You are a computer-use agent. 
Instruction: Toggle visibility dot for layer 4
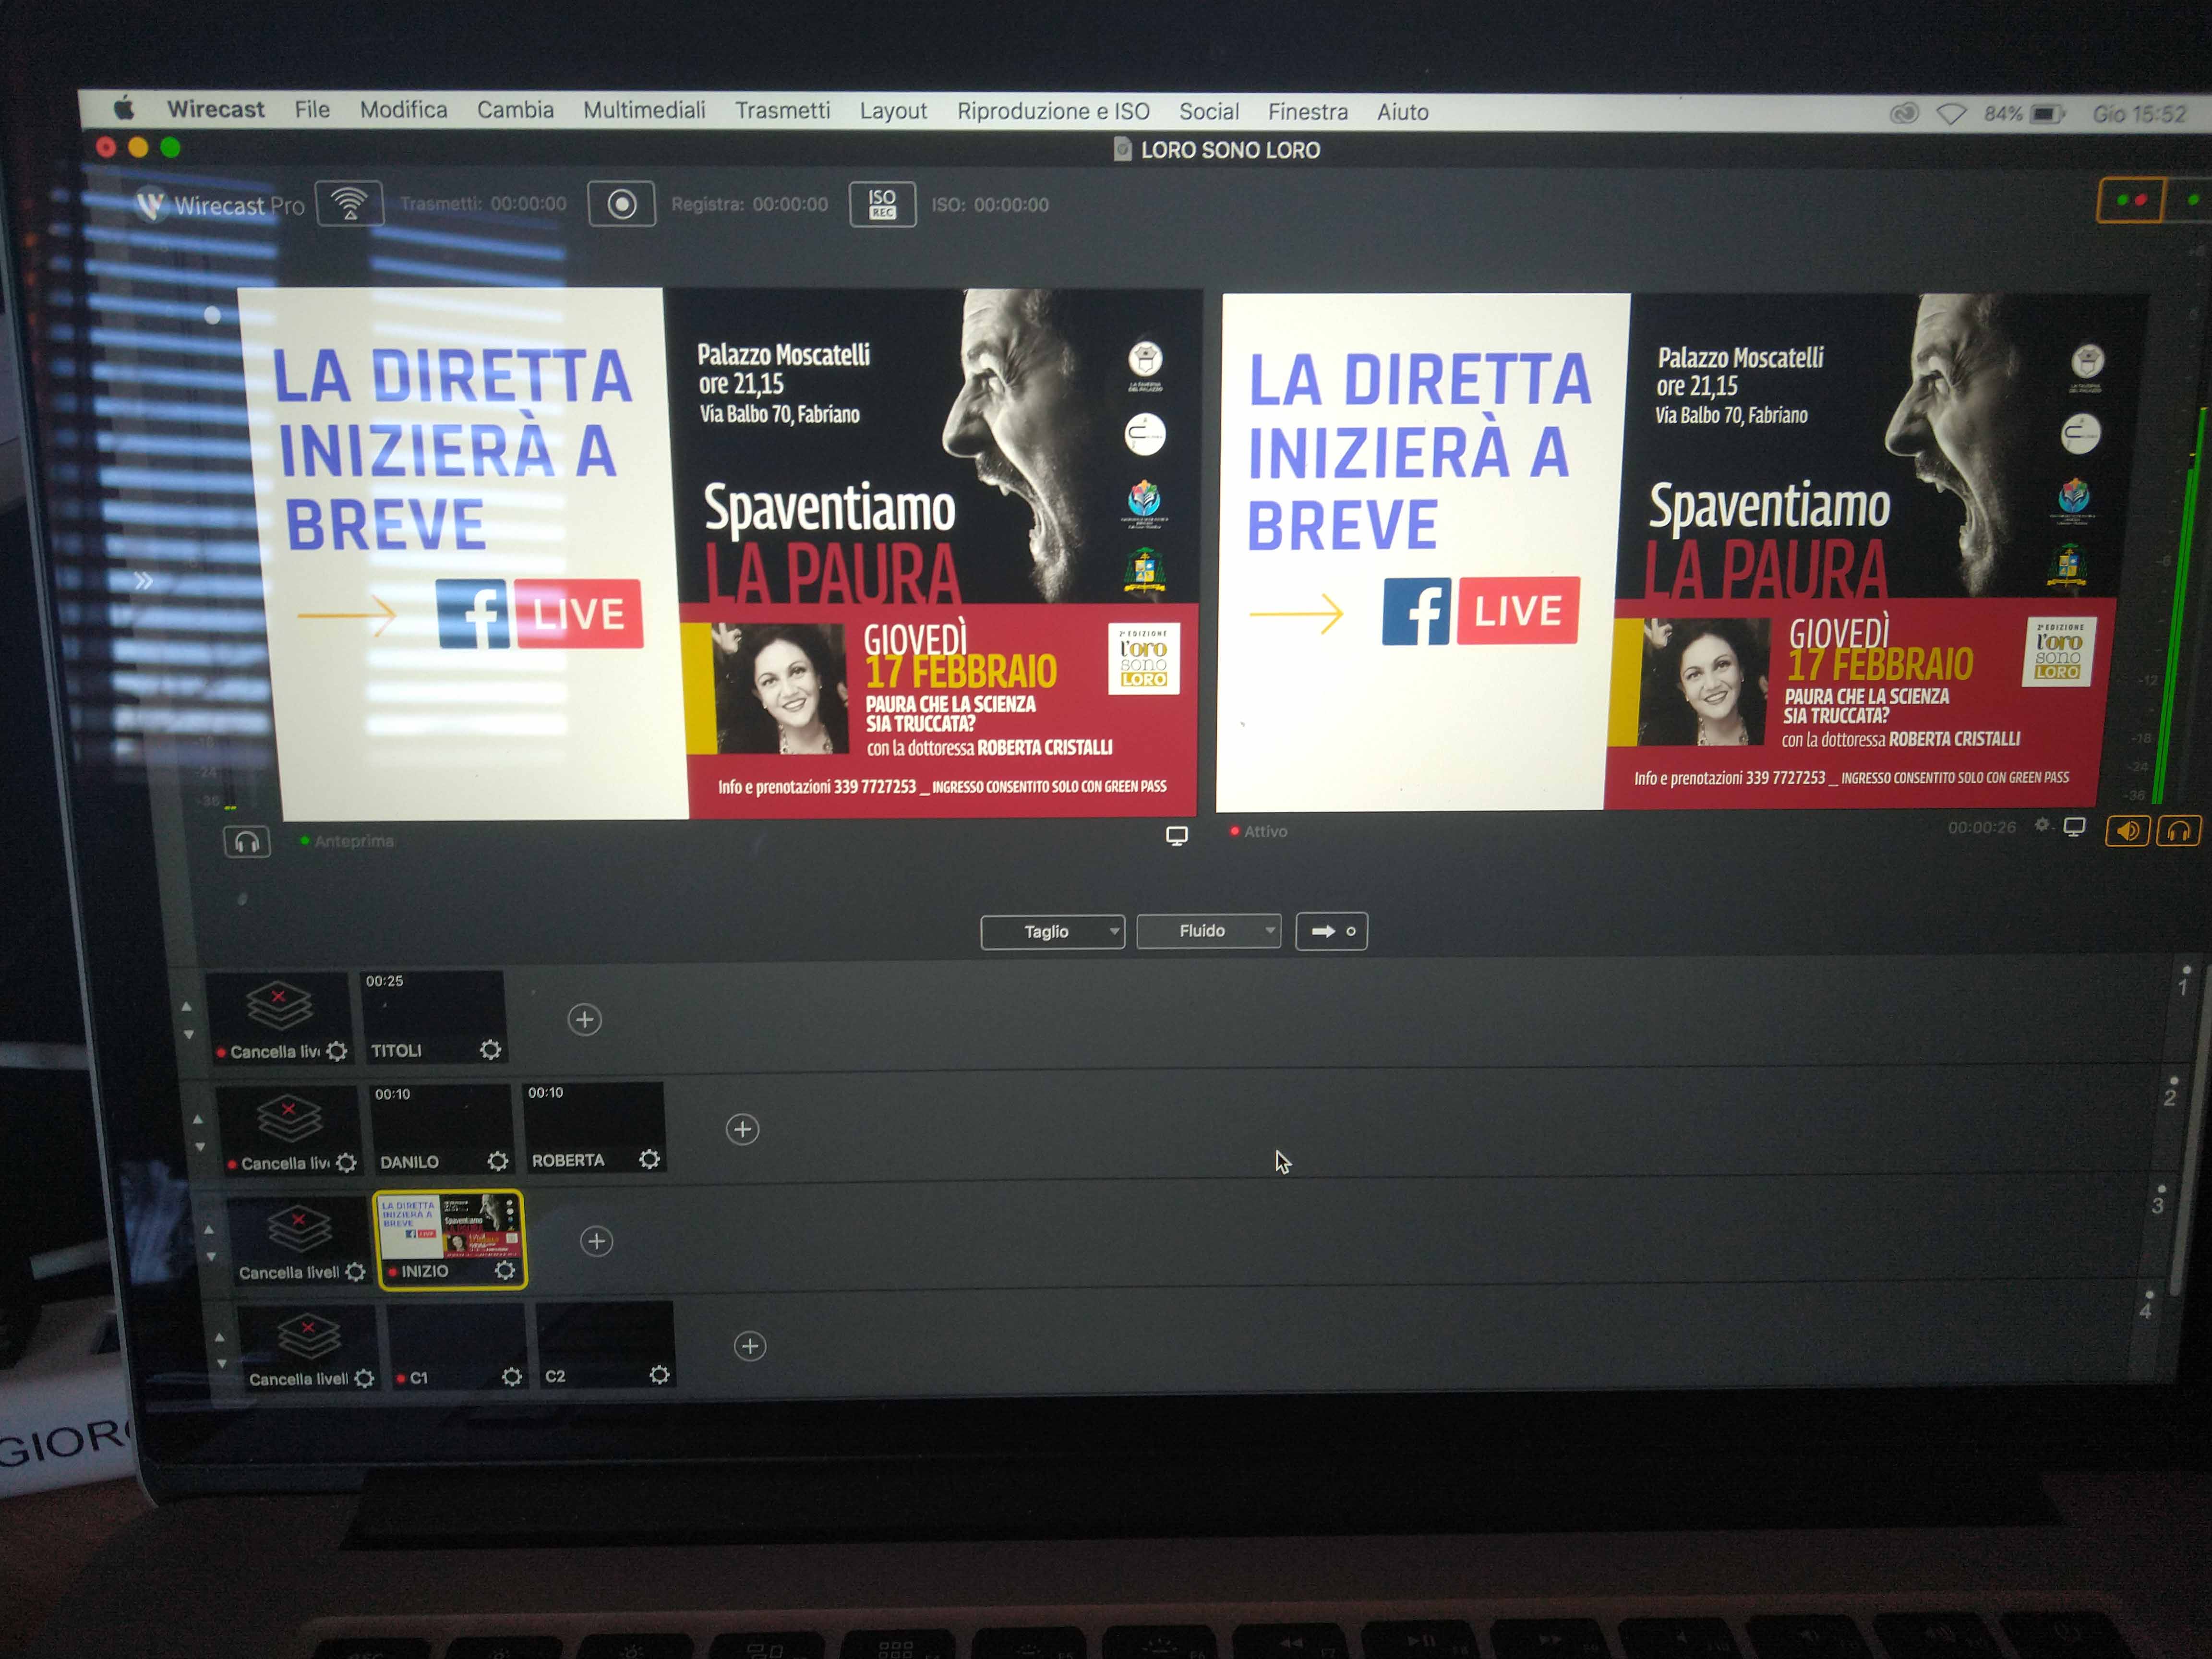2150,1294
